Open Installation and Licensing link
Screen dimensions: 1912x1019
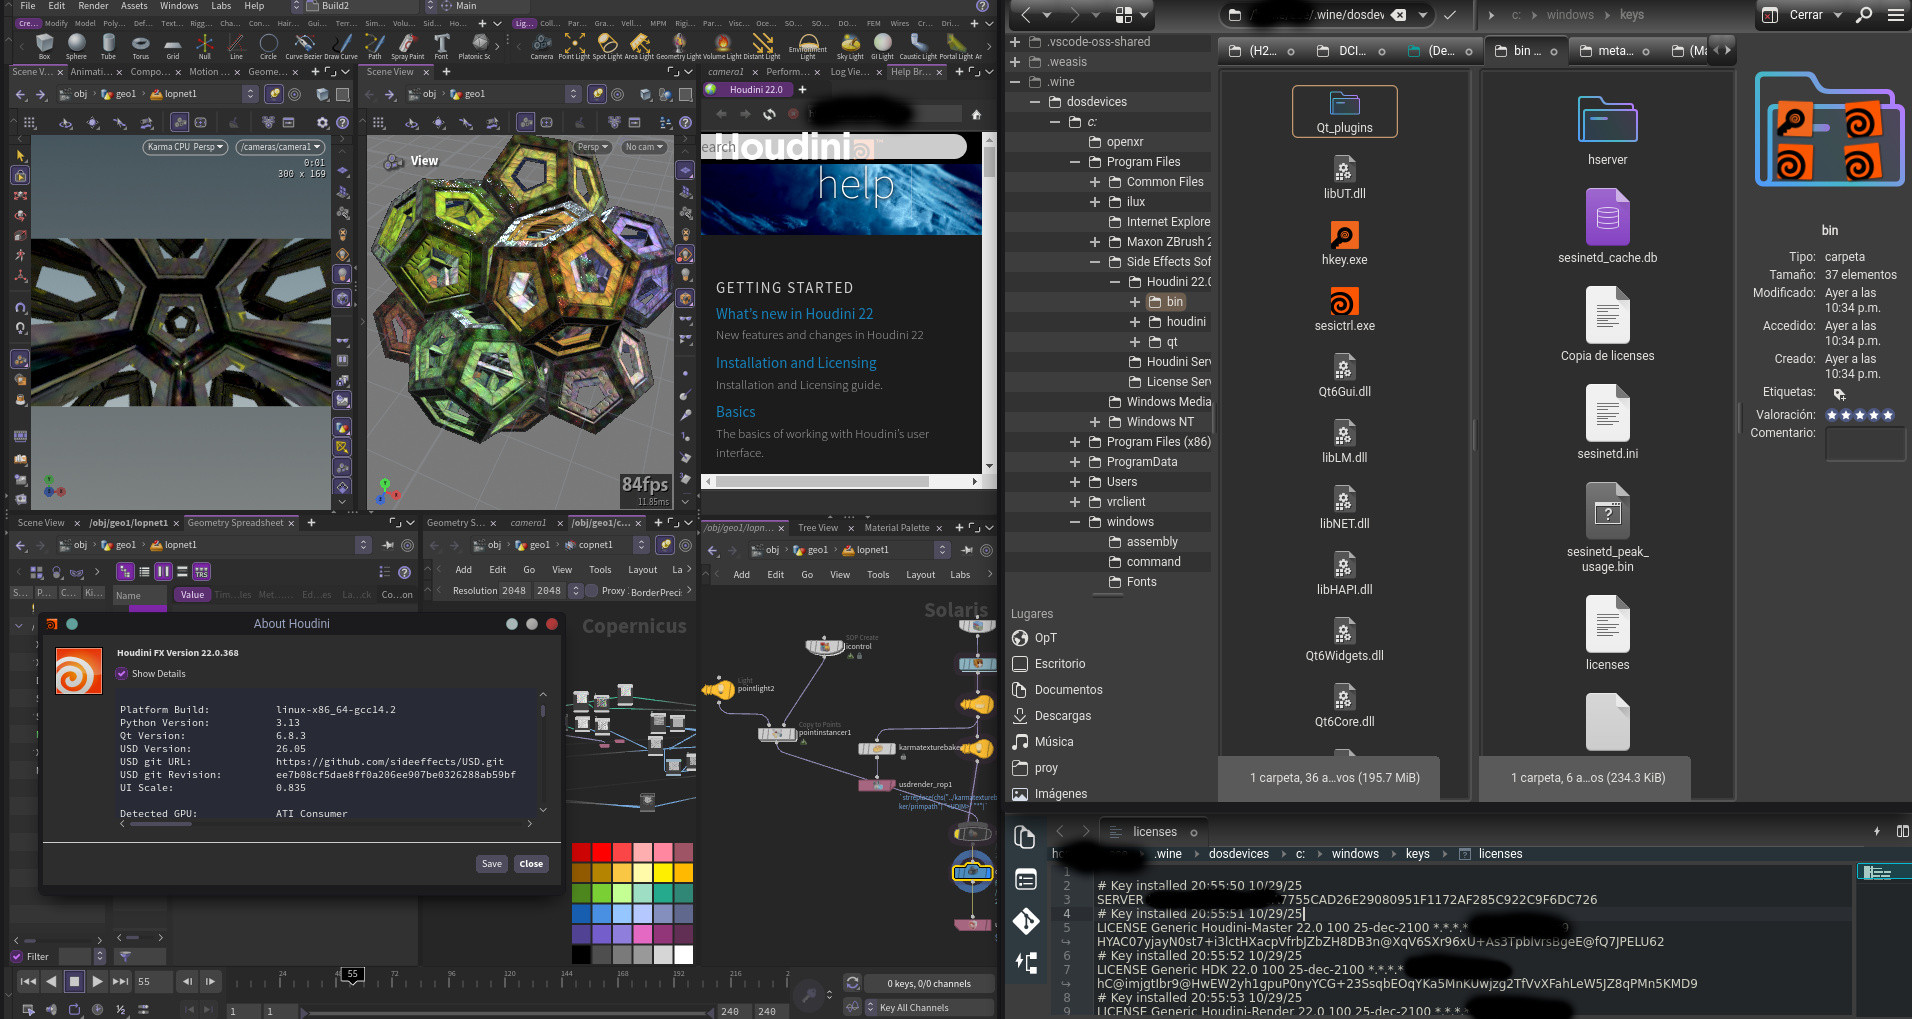click(x=796, y=363)
